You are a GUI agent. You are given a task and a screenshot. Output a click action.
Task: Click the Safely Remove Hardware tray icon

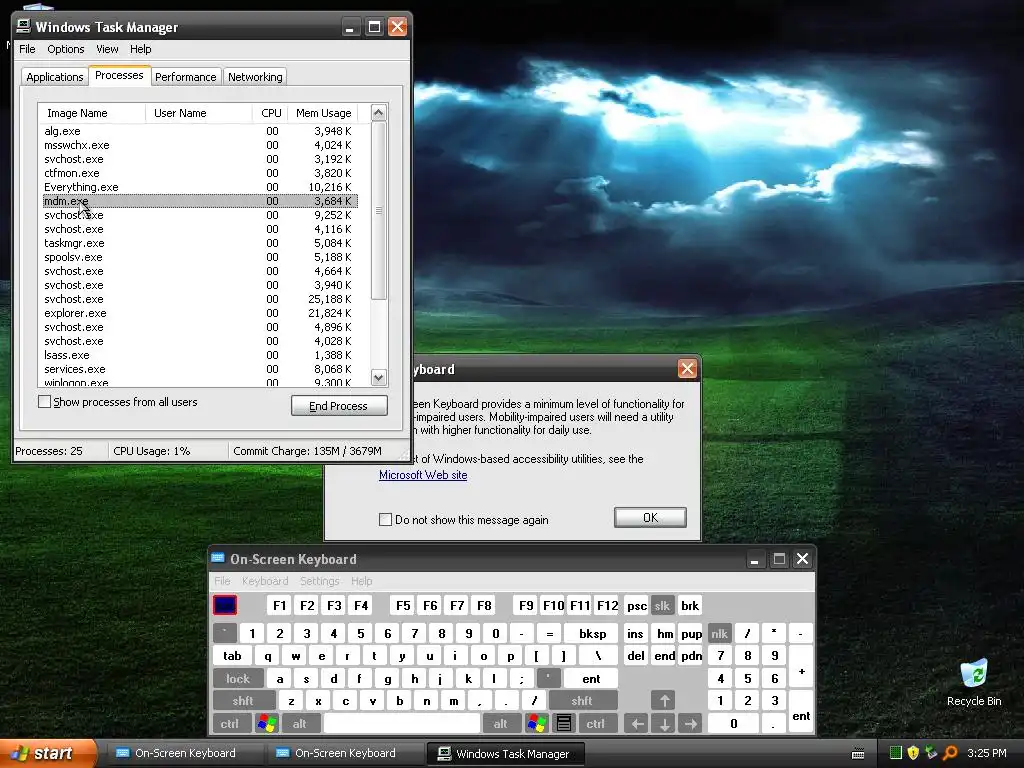[931, 753]
